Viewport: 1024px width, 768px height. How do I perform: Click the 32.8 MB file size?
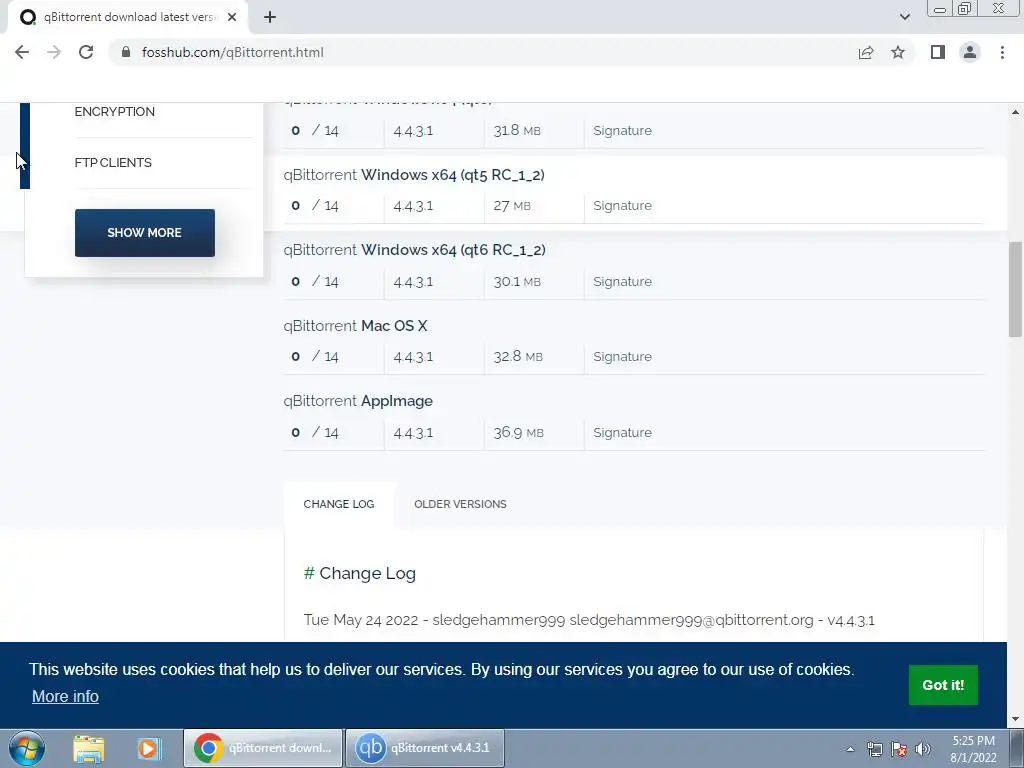[x=518, y=357]
